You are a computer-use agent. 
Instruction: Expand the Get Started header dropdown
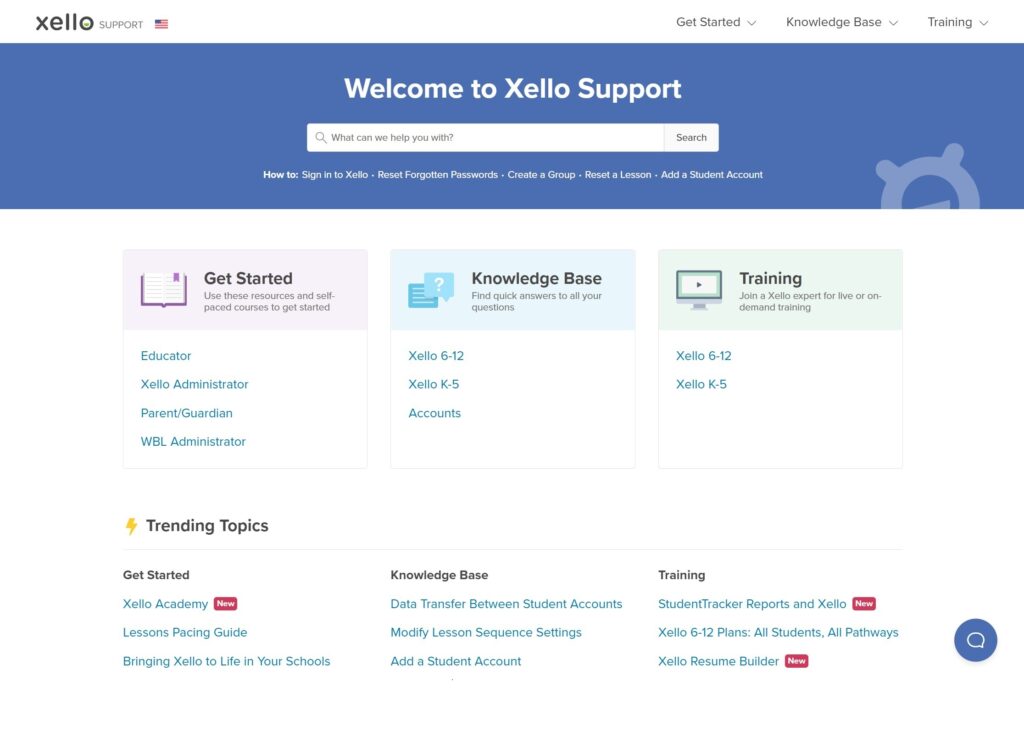click(716, 22)
